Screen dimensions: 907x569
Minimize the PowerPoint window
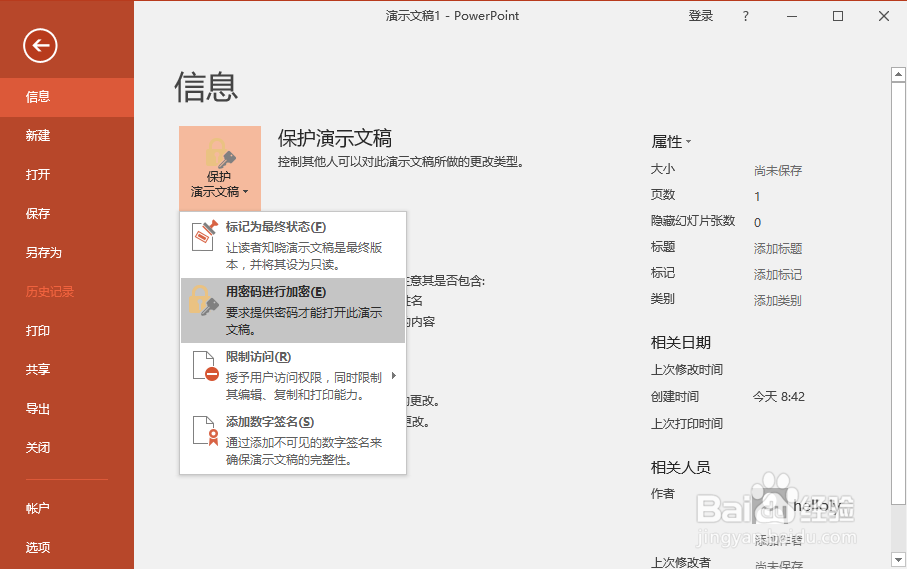(792, 16)
